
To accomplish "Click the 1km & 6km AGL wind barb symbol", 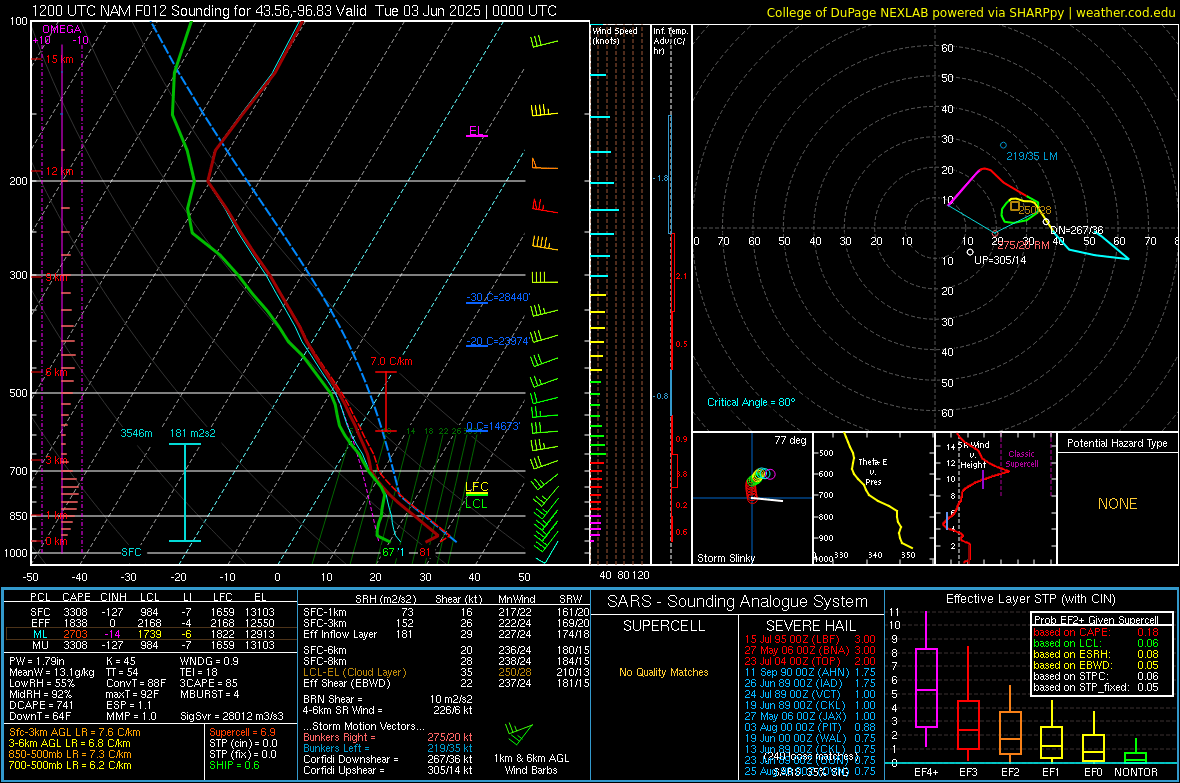I will 519,733.
